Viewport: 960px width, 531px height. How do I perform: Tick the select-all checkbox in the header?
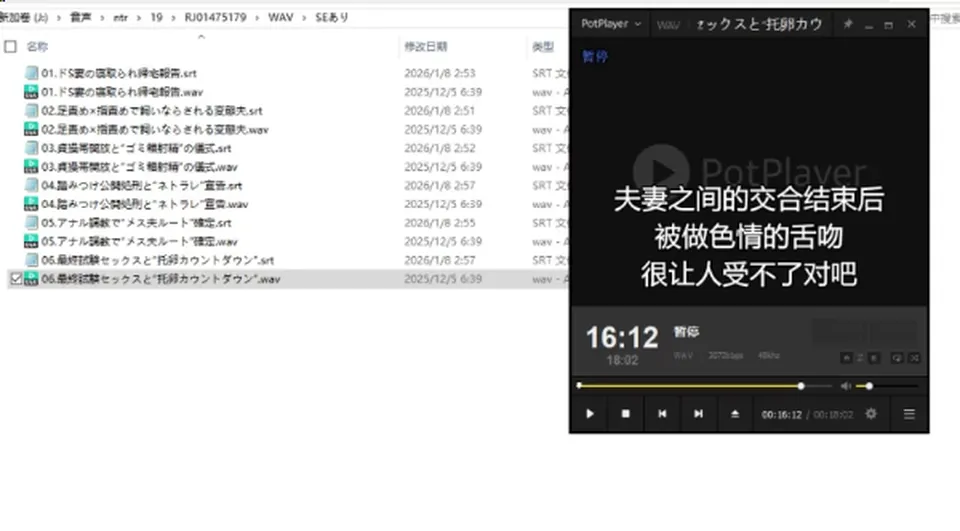click(x=10, y=47)
